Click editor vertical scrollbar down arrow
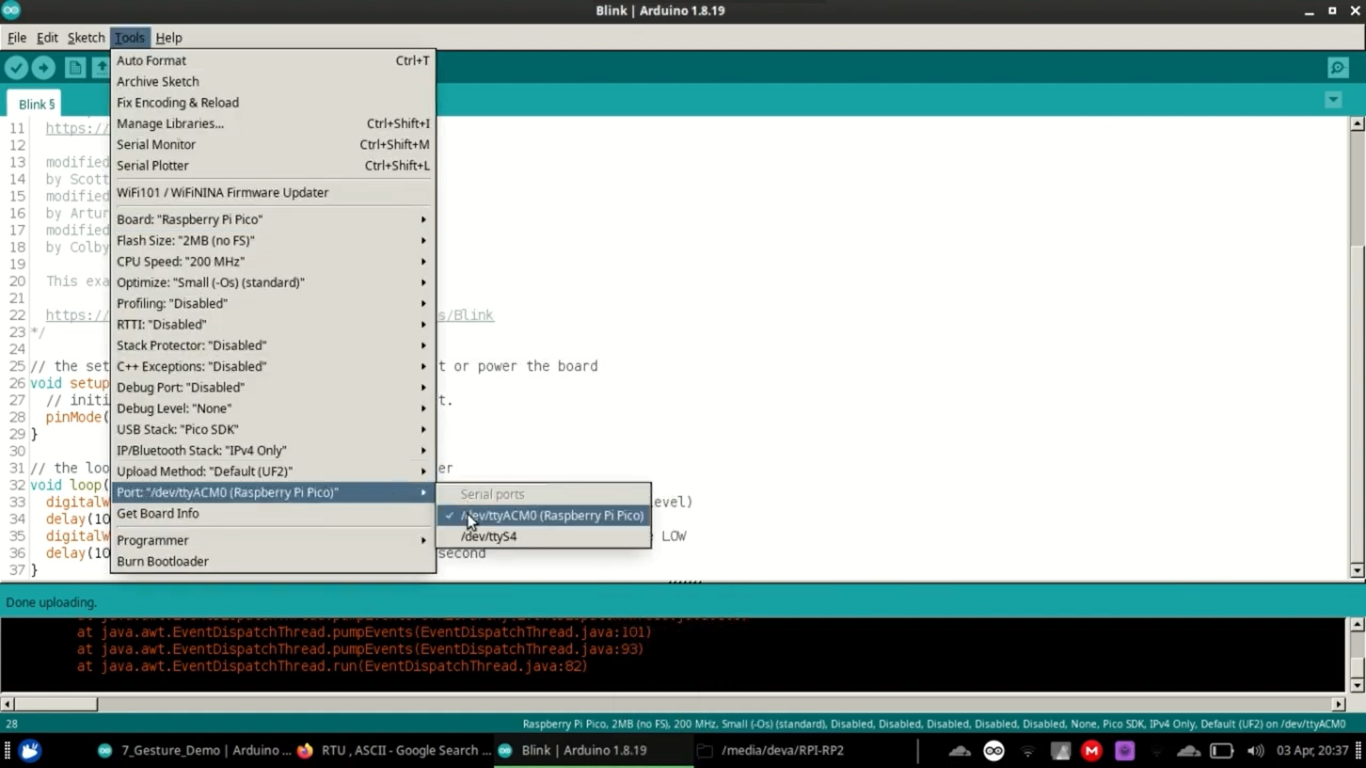Screen dimensions: 1366x768 pyautogui.click(x=1357, y=570)
